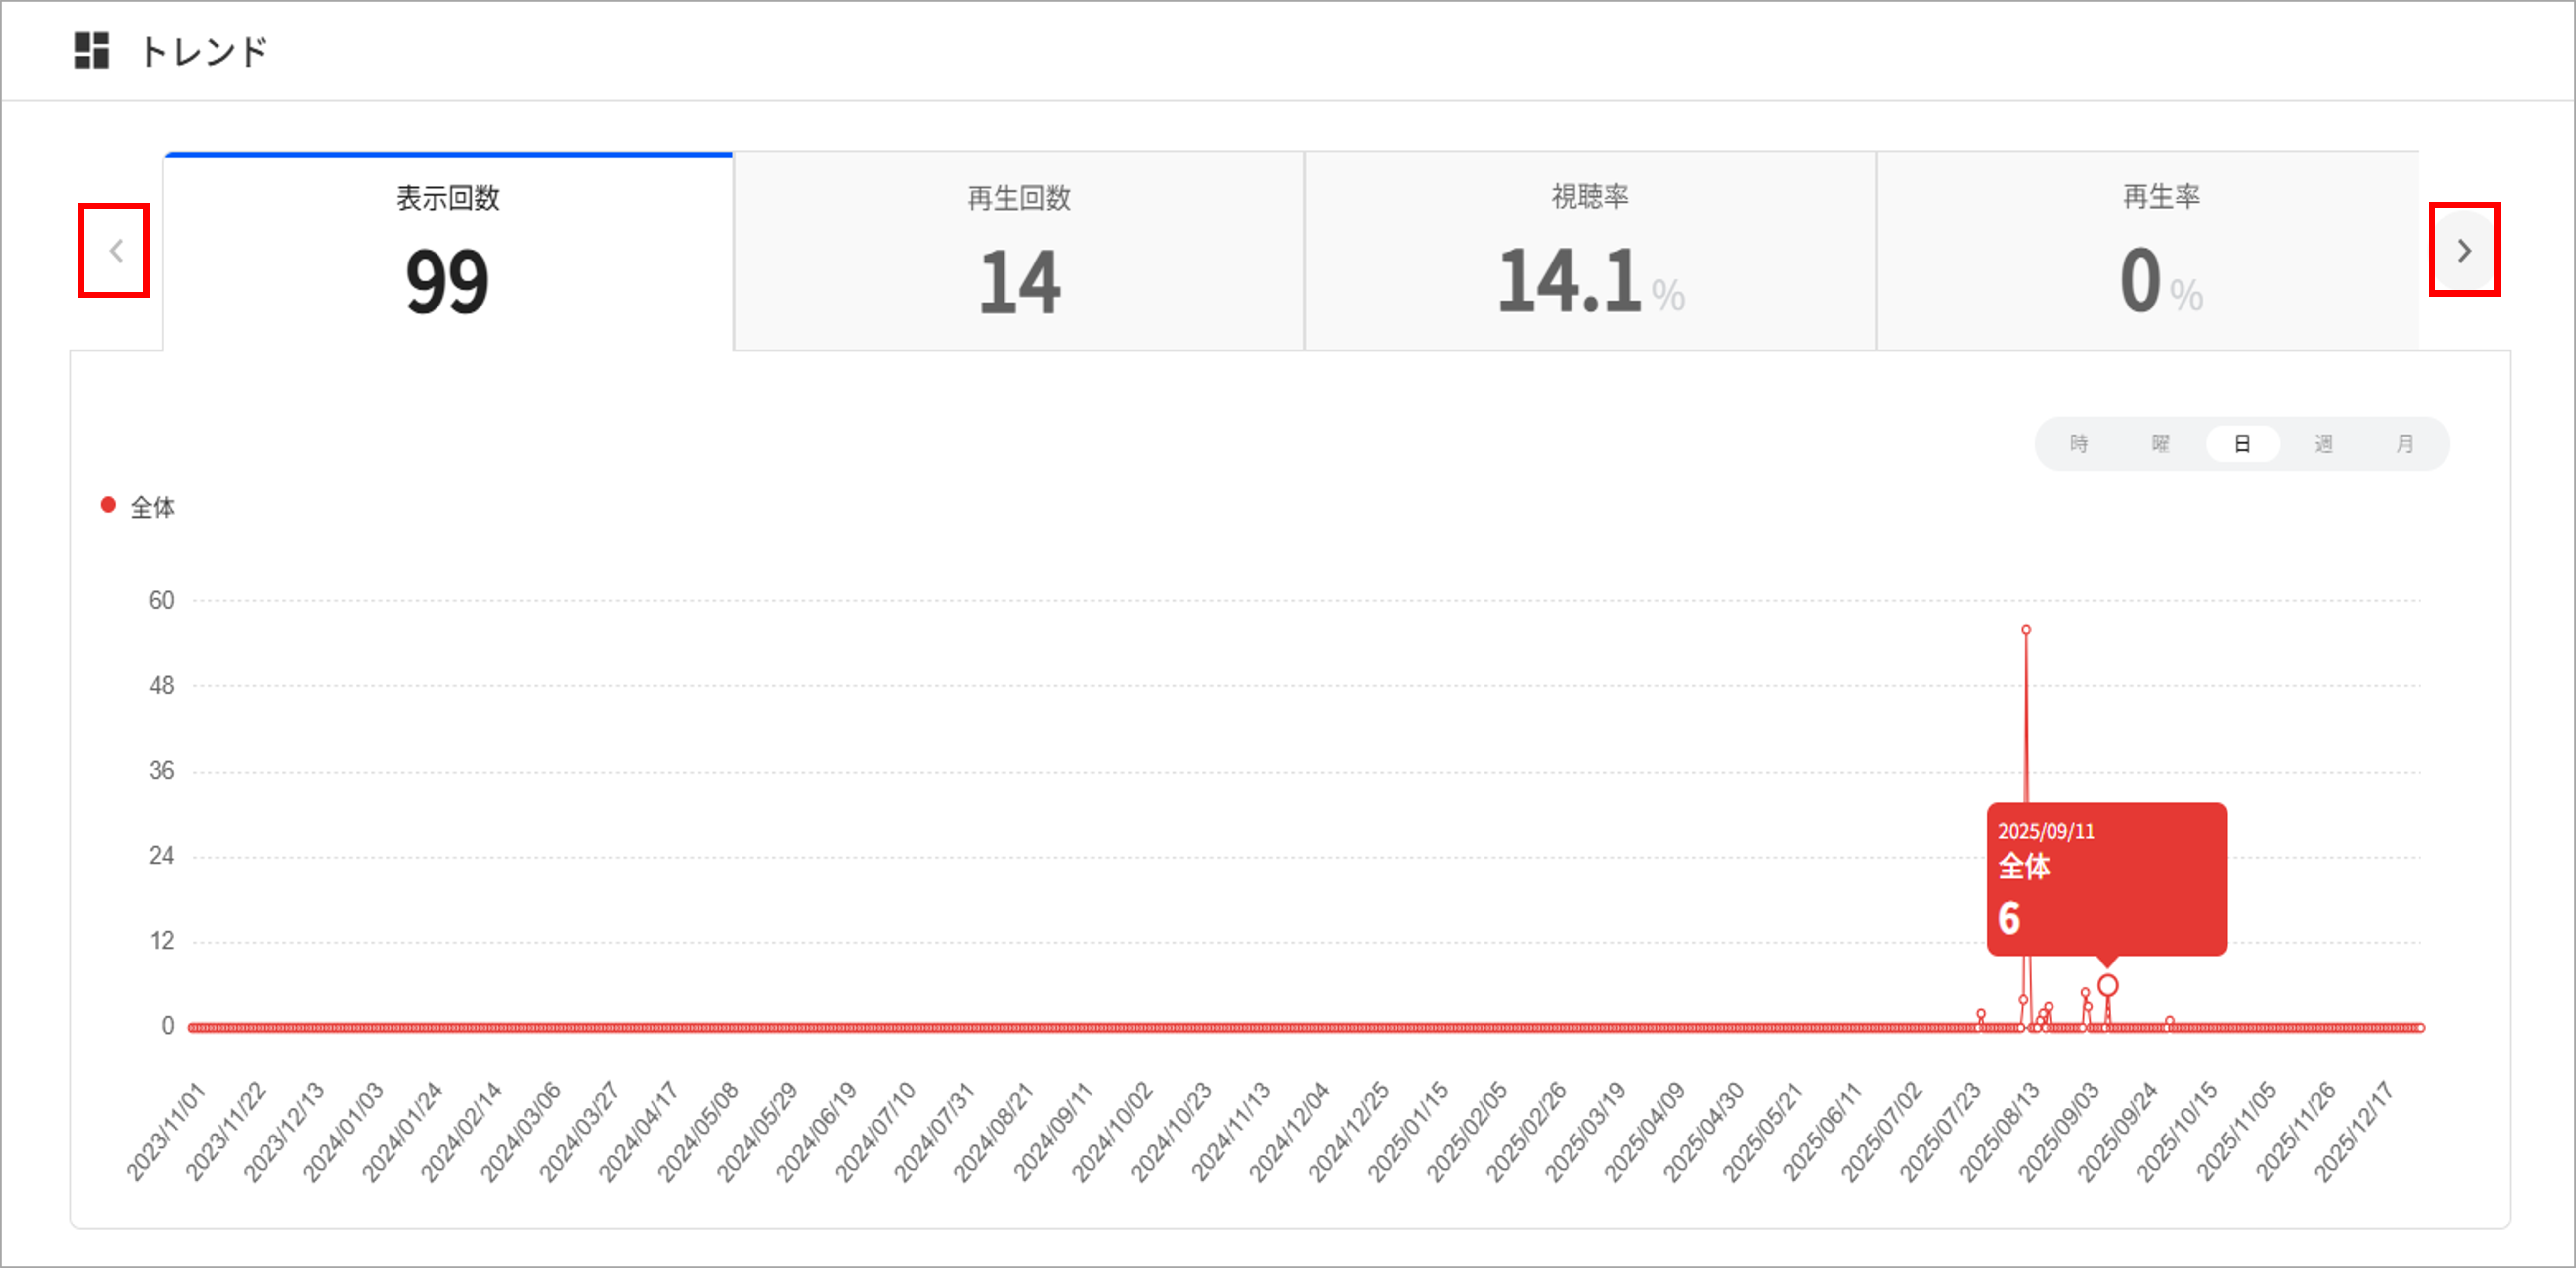Switch to the 再生回数 tab
The height and width of the screenshot is (1268, 2576).
coord(1019,251)
